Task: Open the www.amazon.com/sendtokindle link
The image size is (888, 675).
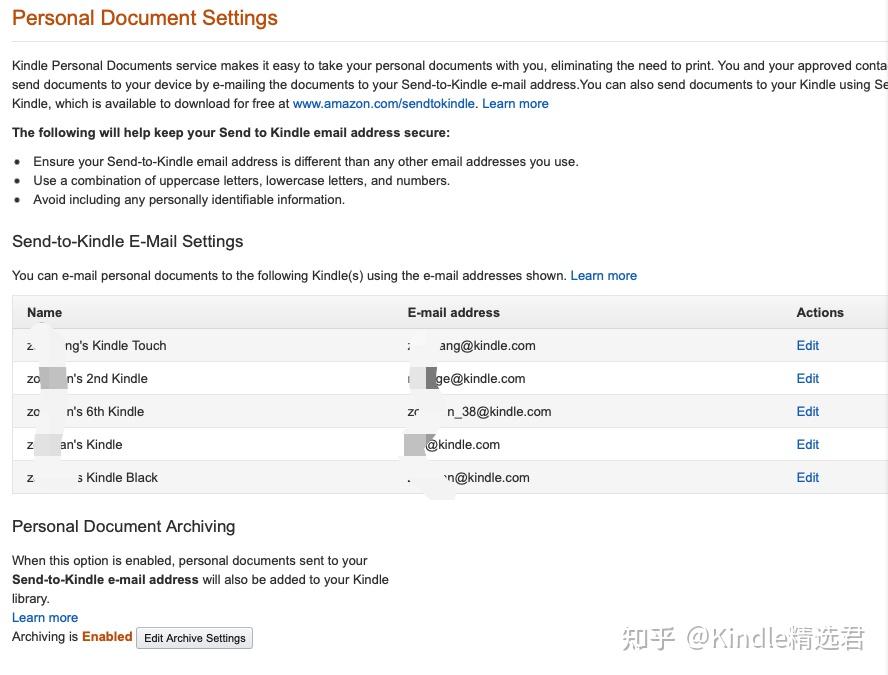Action: tap(383, 104)
